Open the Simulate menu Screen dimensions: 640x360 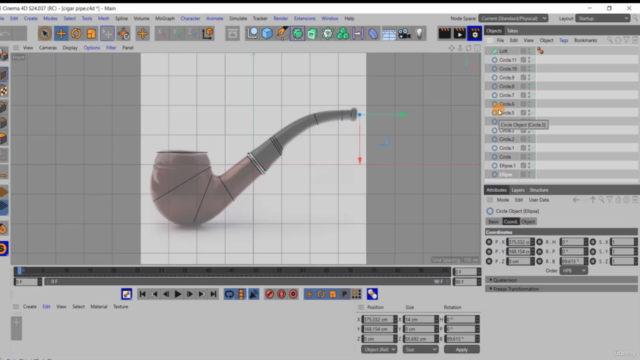tap(238, 18)
